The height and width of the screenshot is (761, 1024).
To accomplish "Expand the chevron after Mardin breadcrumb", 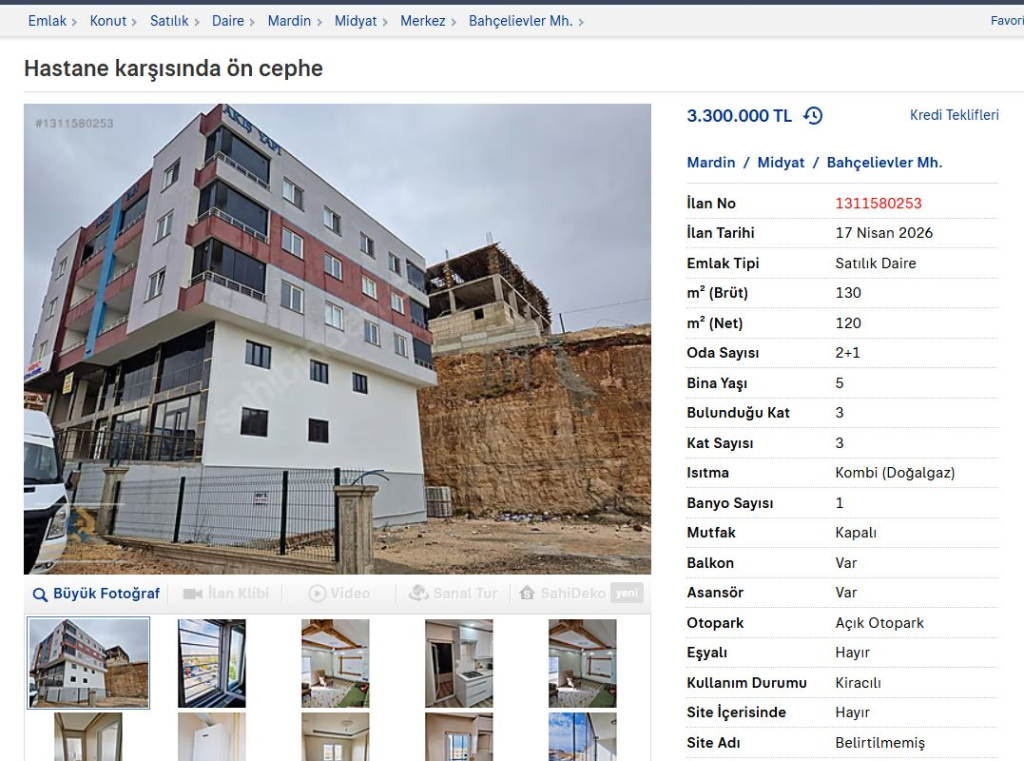I will click(319, 22).
